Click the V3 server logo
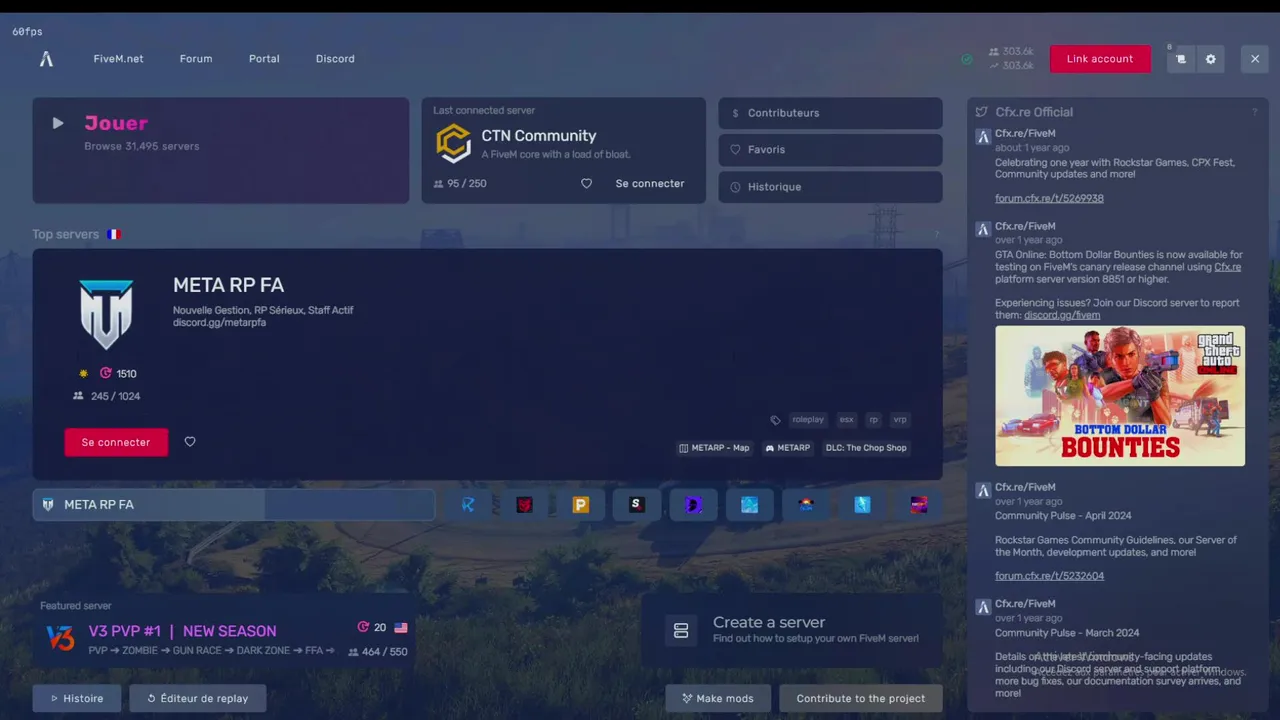The width and height of the screenshot is (1280, 720). click(61, 638)
